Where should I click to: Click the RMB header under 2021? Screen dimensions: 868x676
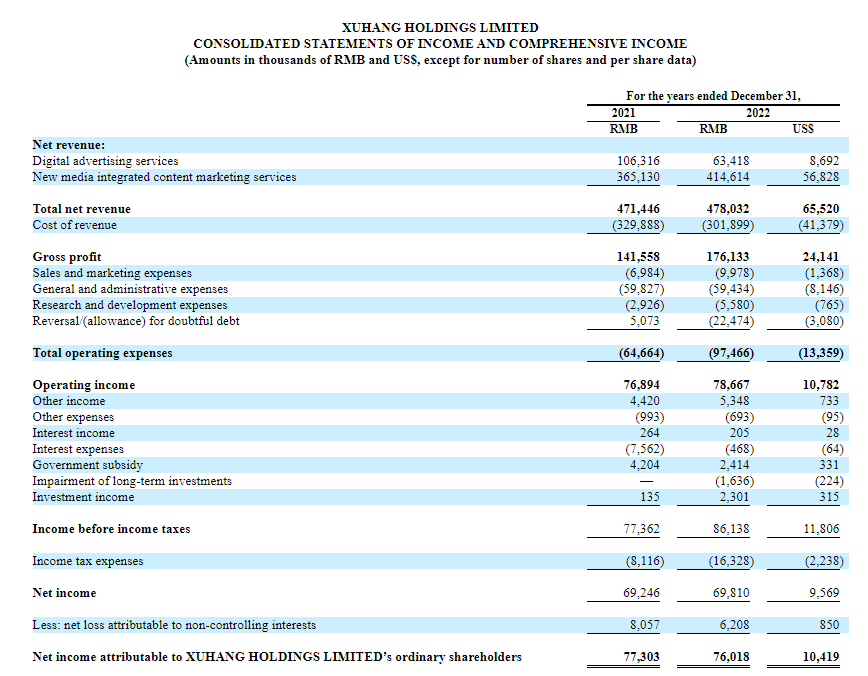pyautogui.click(x=623, y=128)
